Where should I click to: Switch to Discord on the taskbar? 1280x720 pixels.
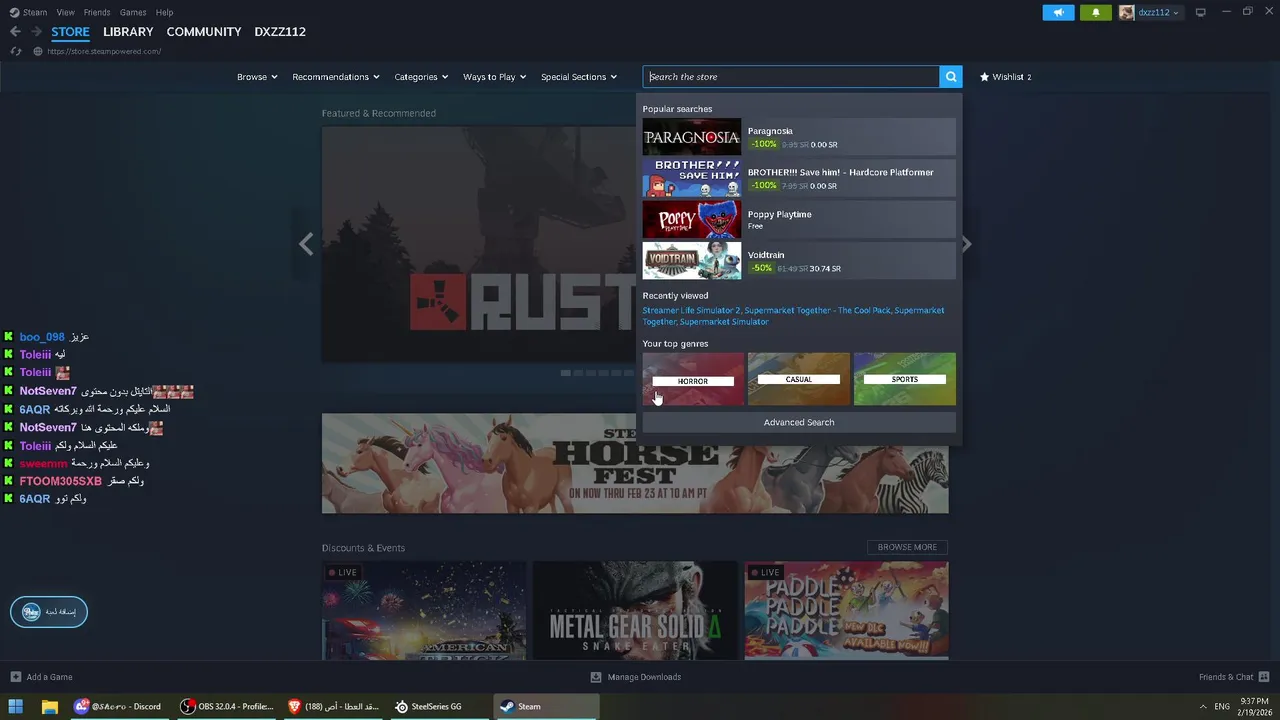(118, 706)
